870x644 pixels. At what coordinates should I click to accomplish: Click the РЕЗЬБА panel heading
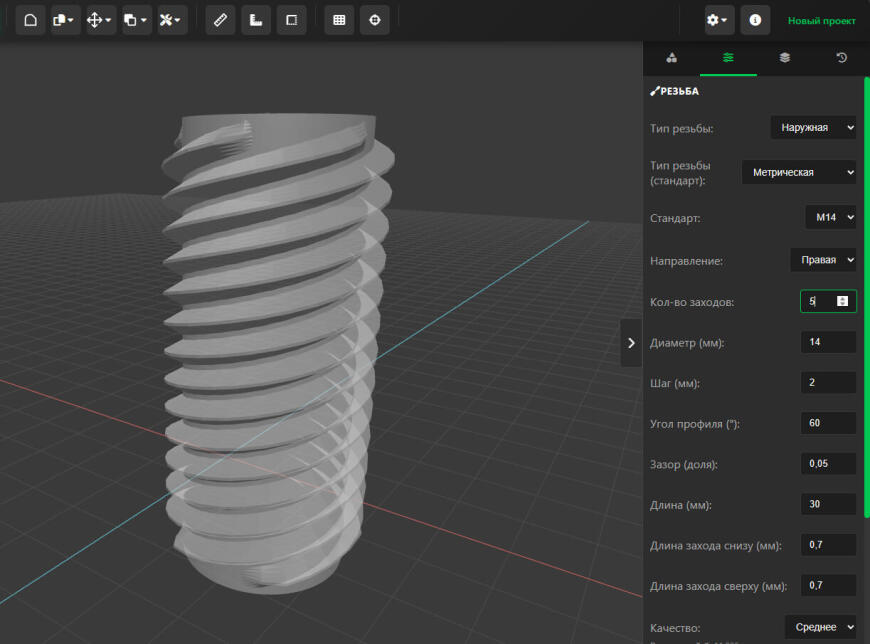(x=675, y=92)
